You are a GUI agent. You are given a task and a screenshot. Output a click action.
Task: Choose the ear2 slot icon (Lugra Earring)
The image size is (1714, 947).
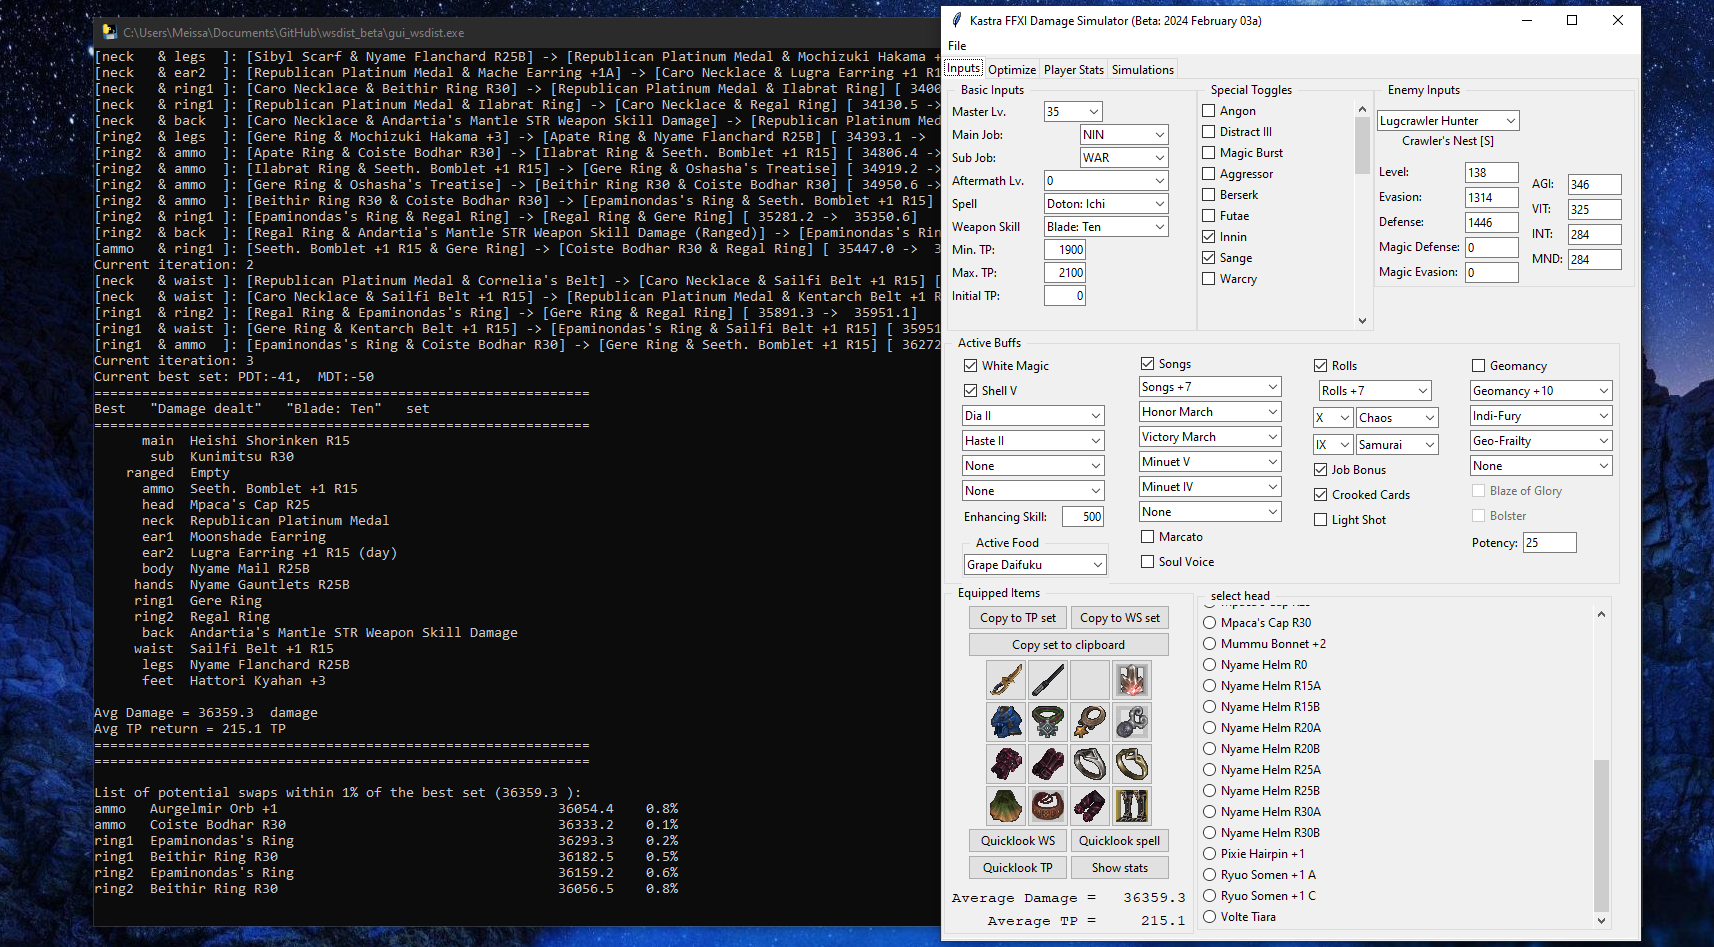[x=1132, y=722]
